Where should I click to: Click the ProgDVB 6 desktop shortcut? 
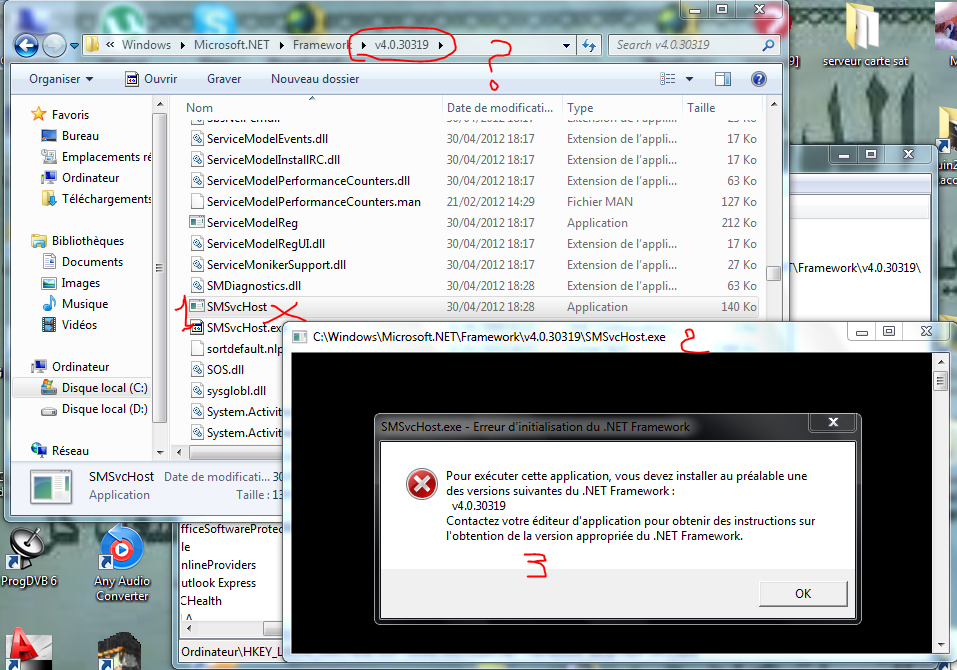(28, 557)
